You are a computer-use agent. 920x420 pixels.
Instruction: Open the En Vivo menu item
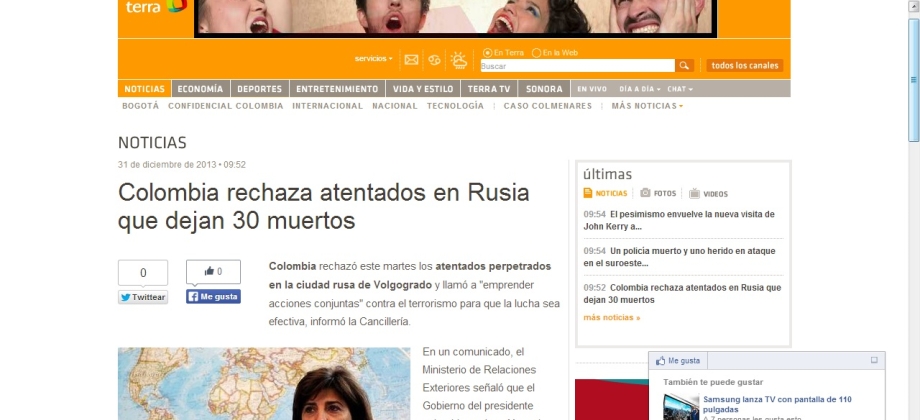pyautogui.click(x=592, y=89)
